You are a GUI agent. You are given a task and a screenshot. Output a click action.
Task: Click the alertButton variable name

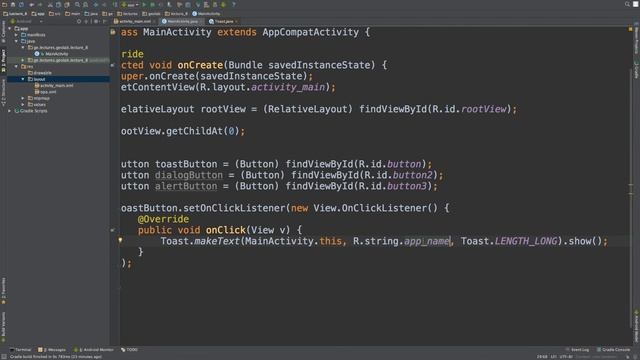pos(186,186)
